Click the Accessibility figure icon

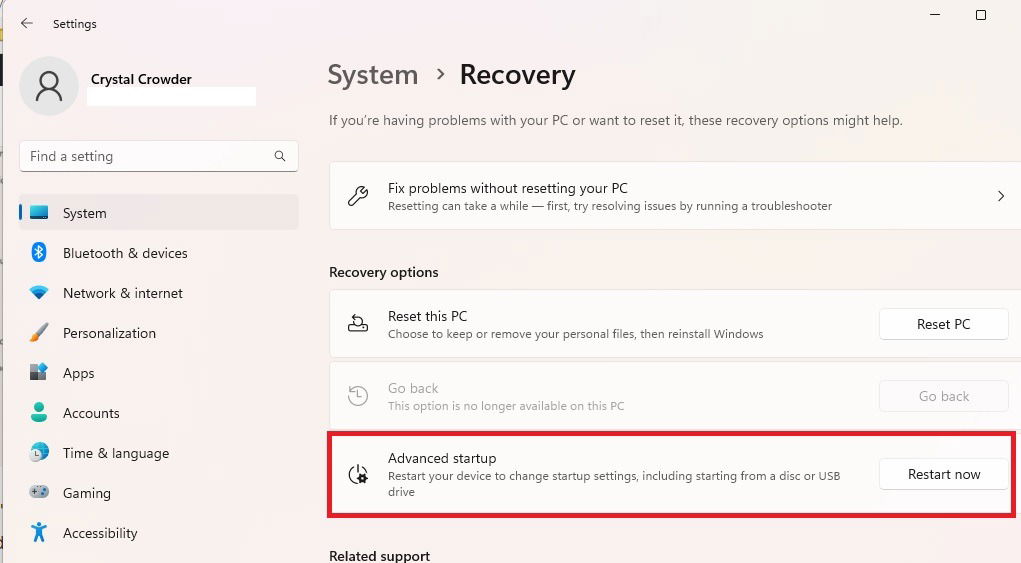39,532
